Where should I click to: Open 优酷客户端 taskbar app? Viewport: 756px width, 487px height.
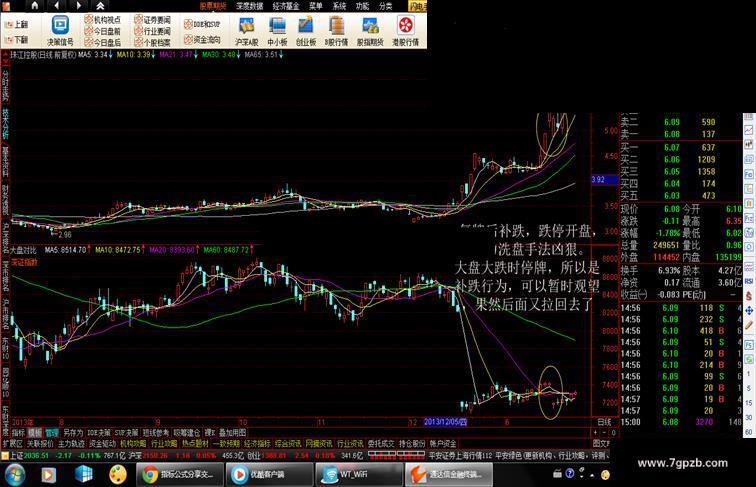click(269, 474)
